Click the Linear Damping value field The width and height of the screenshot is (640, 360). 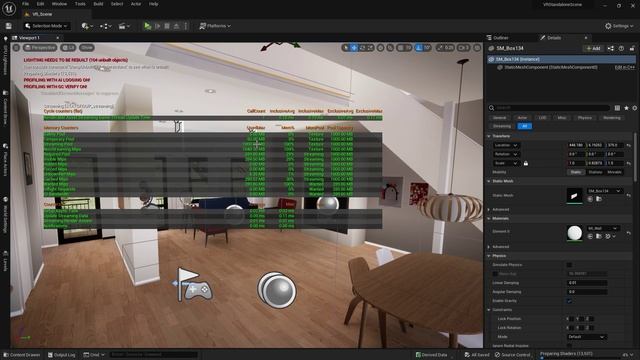coord(587,283)
